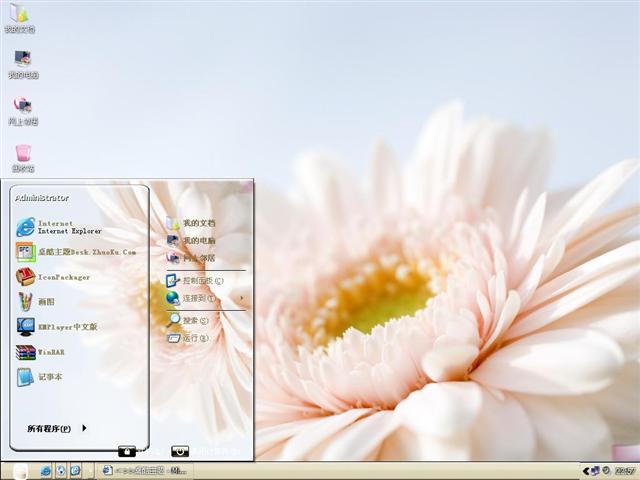Expand hidden tray icons with the arrow
This screenshot has width=640, height=480.
[586, 471]
